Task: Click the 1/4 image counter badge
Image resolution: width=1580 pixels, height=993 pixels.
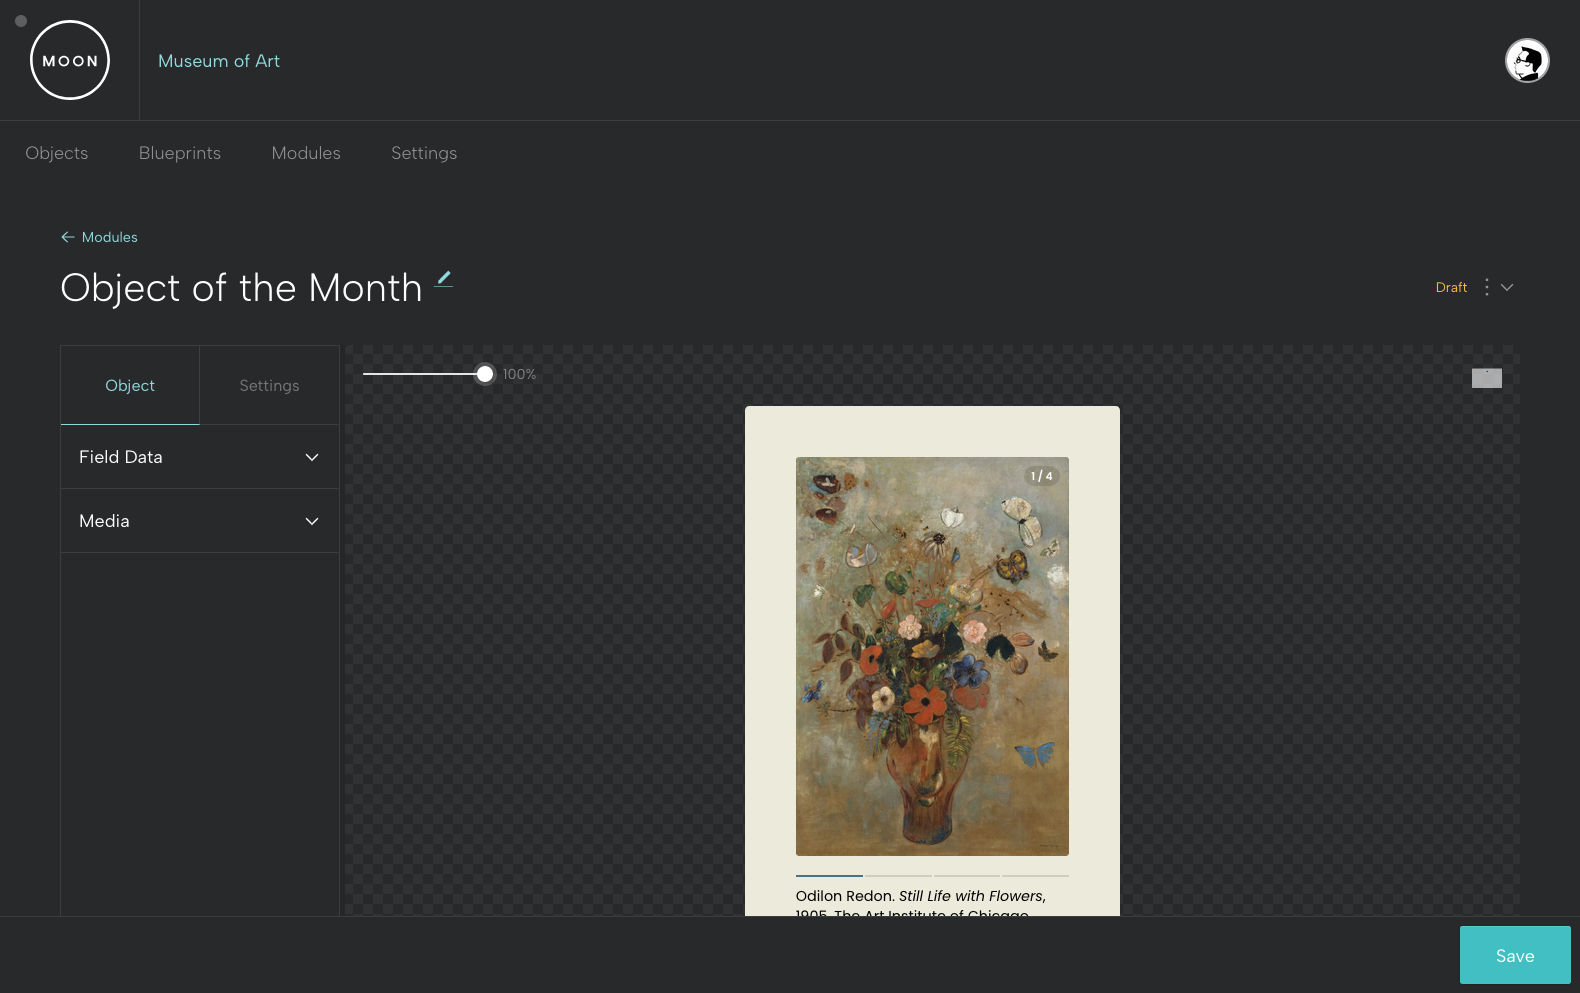Action: point(1041,476)
